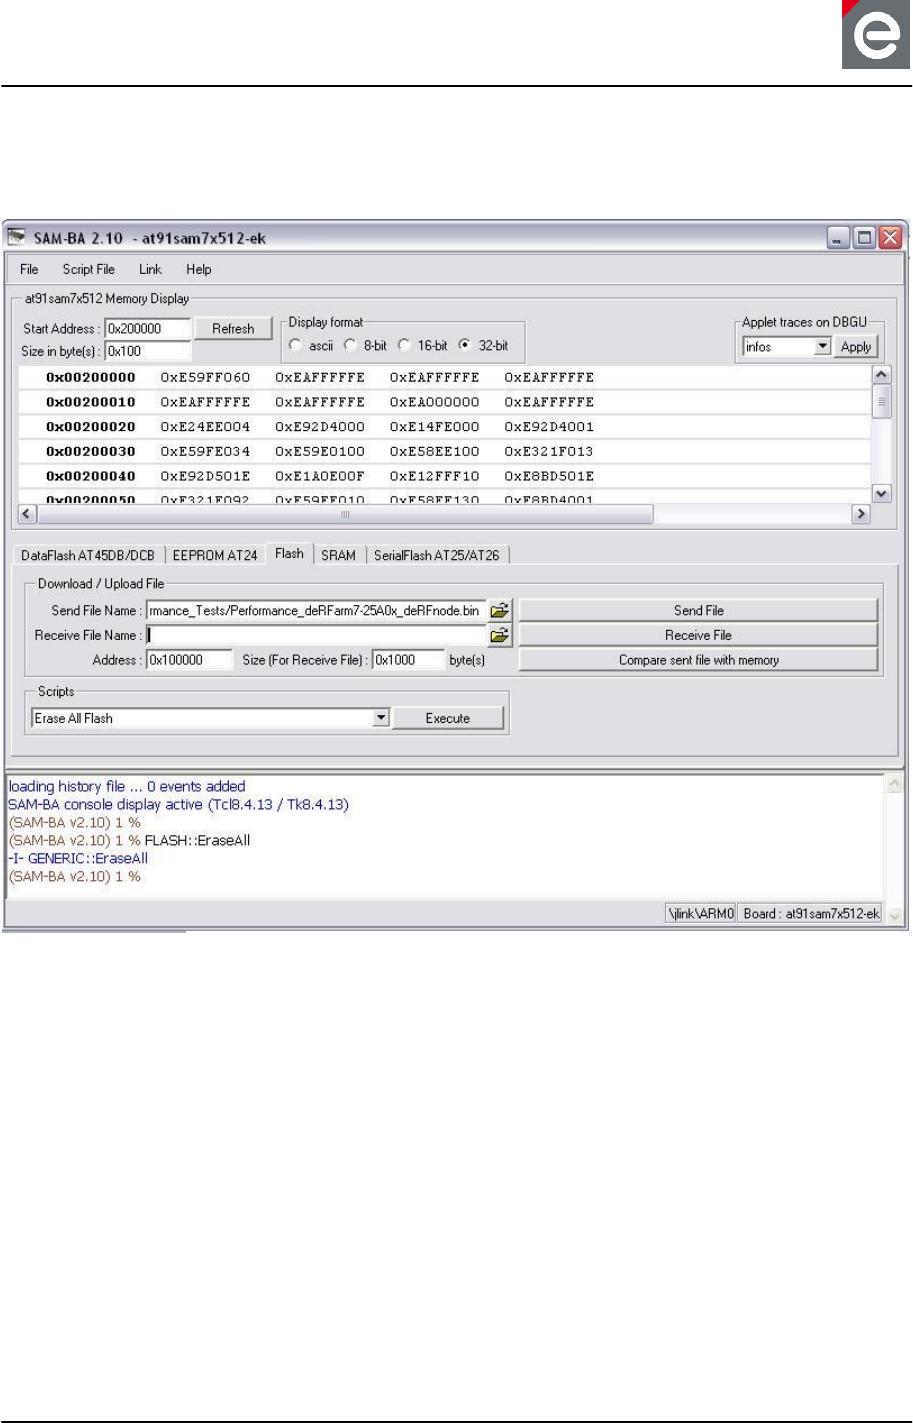Click memory value 0xE59FF060

pos(205,377)
